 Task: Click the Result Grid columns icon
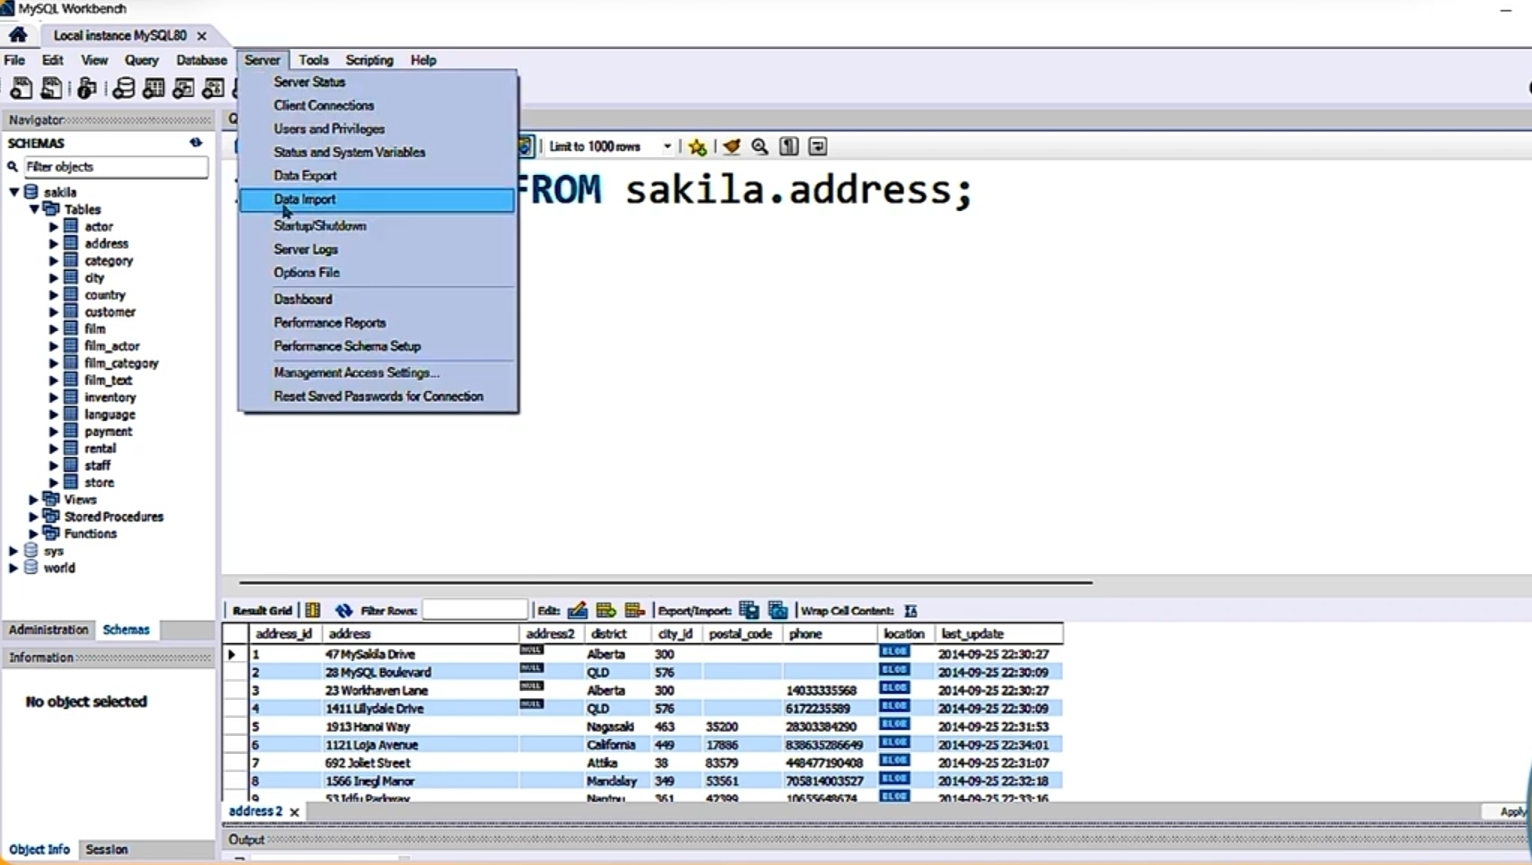pyautogui.click(x=313, y=610)
